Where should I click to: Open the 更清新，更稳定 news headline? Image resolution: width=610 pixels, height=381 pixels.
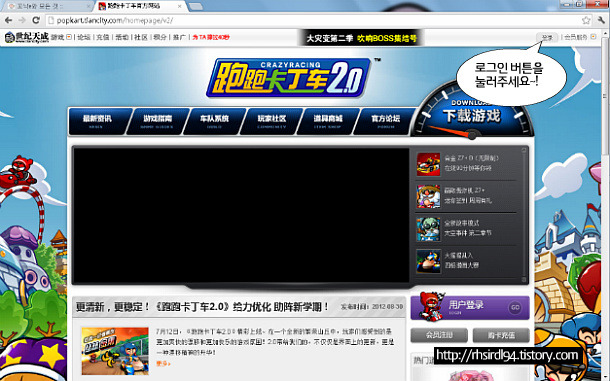pyautogui.click(x=202, y=307)
